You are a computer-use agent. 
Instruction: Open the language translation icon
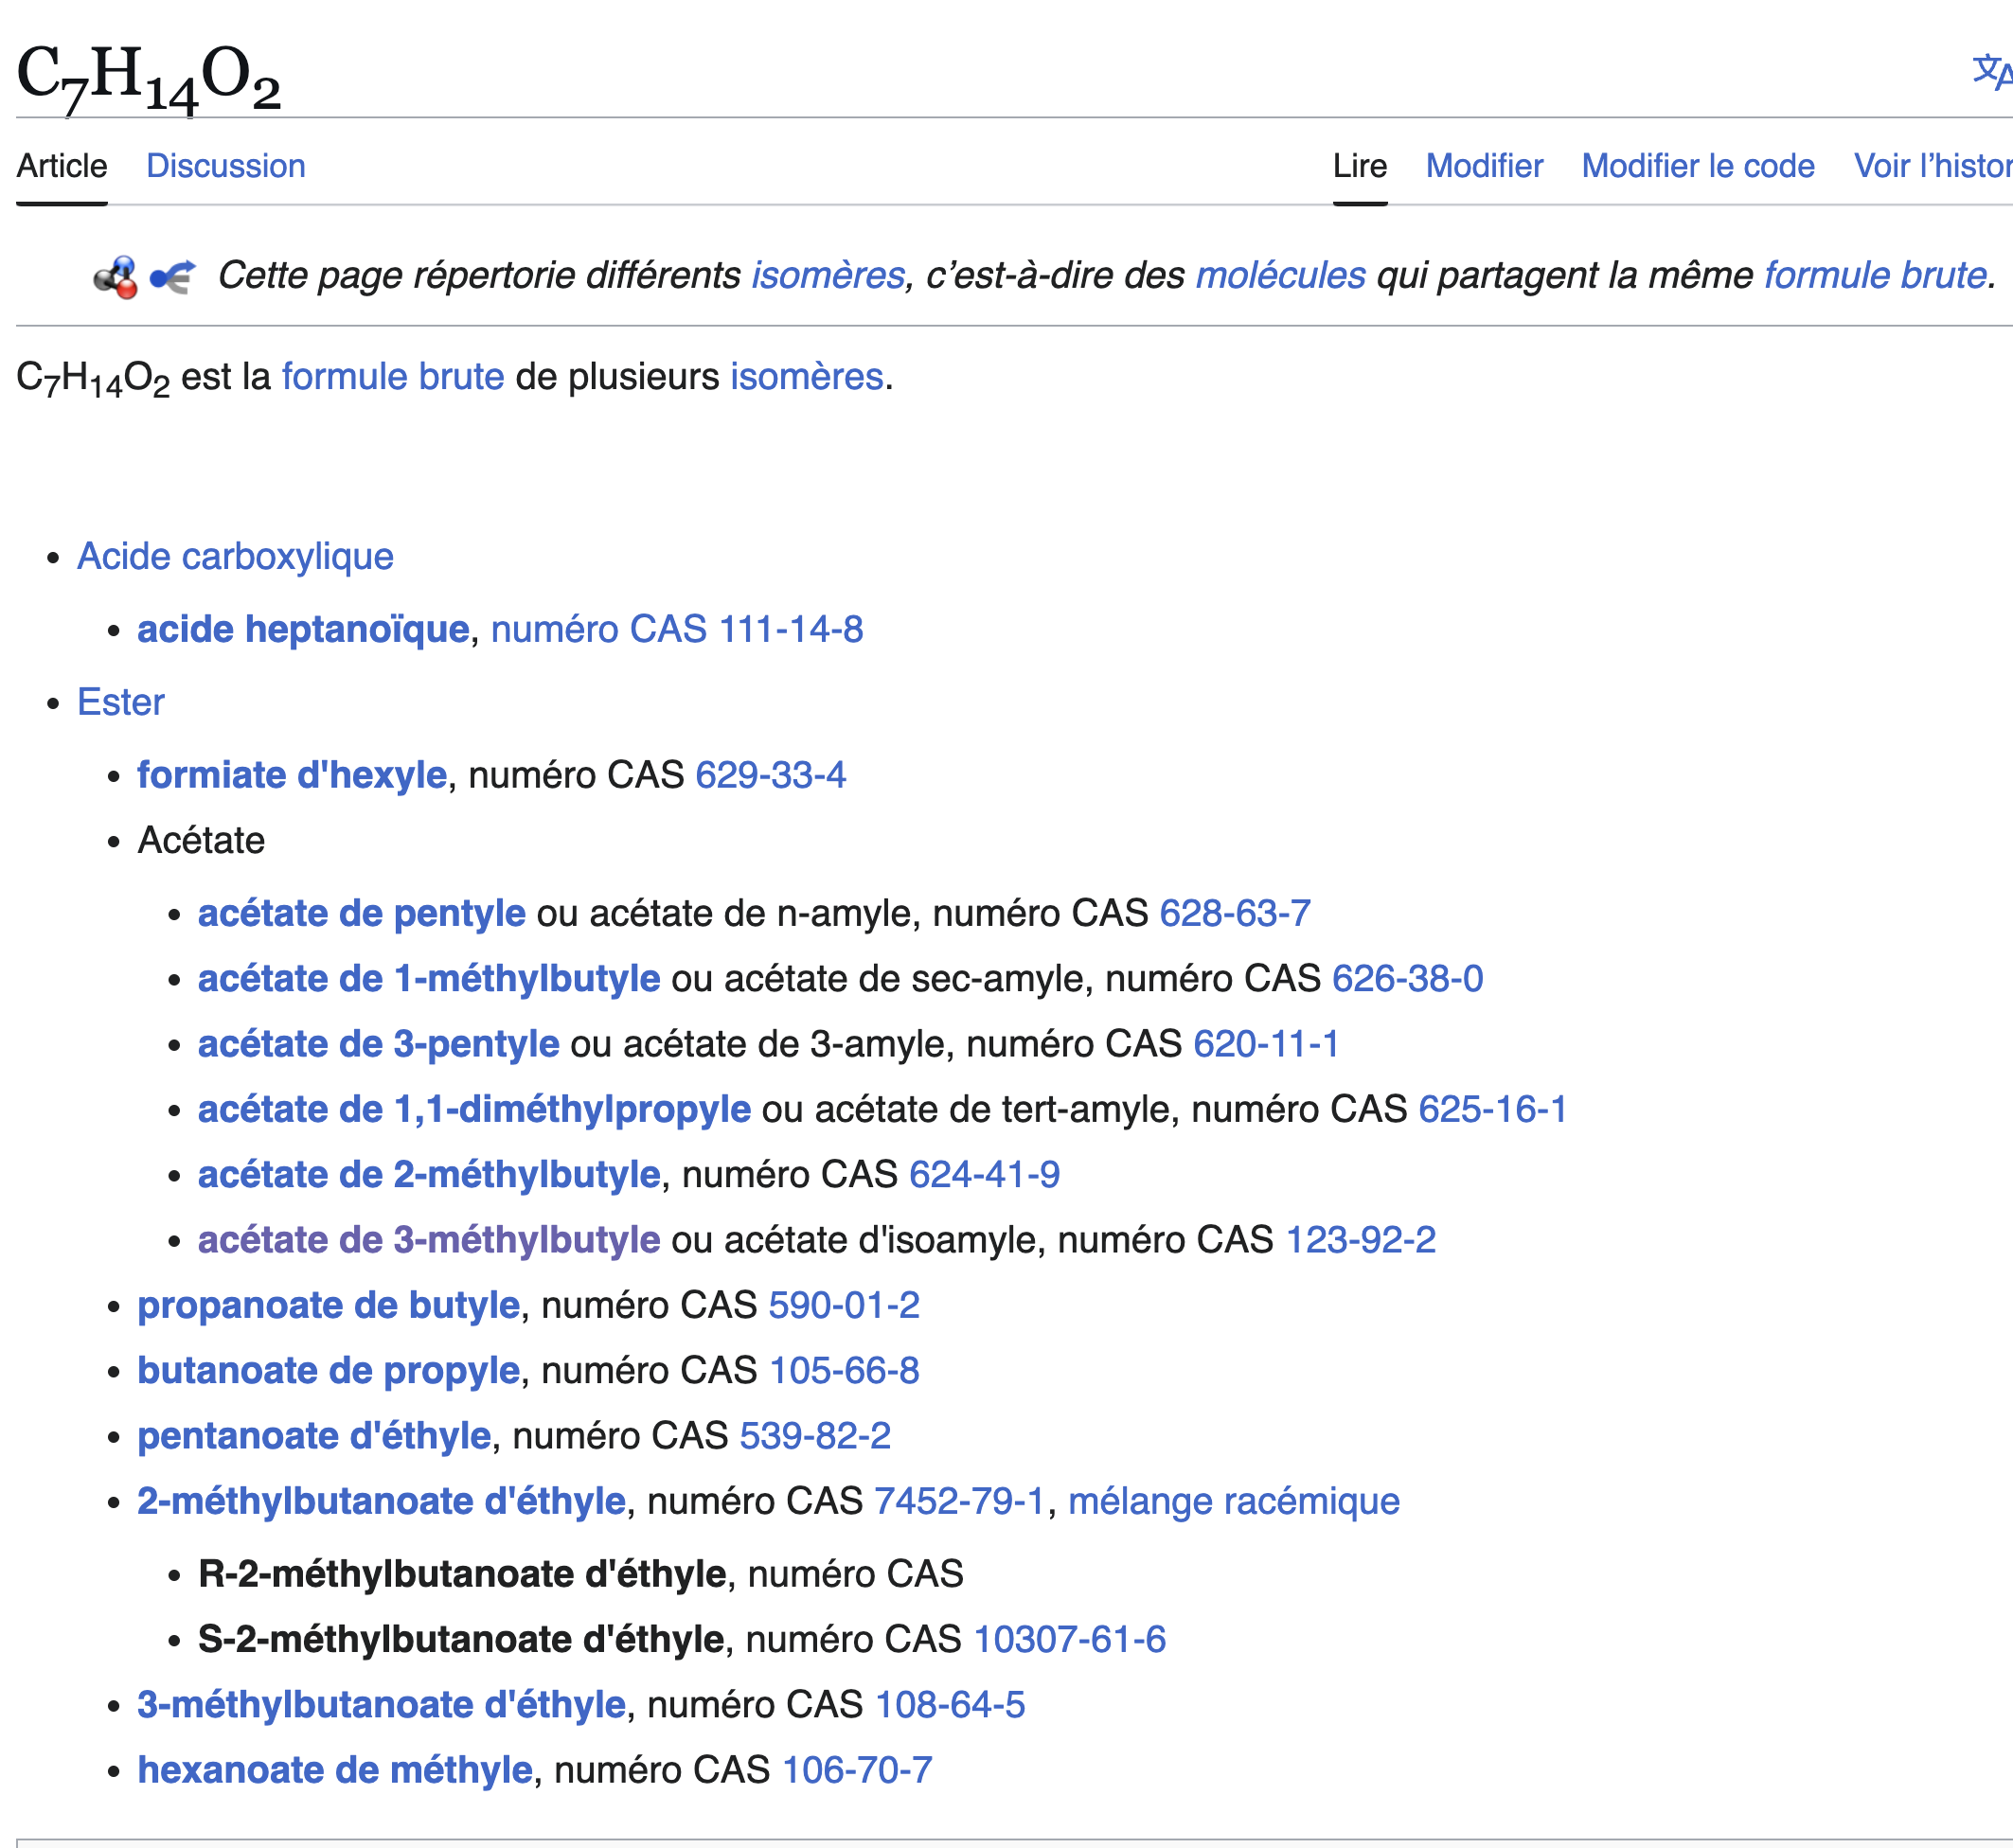1992,72
